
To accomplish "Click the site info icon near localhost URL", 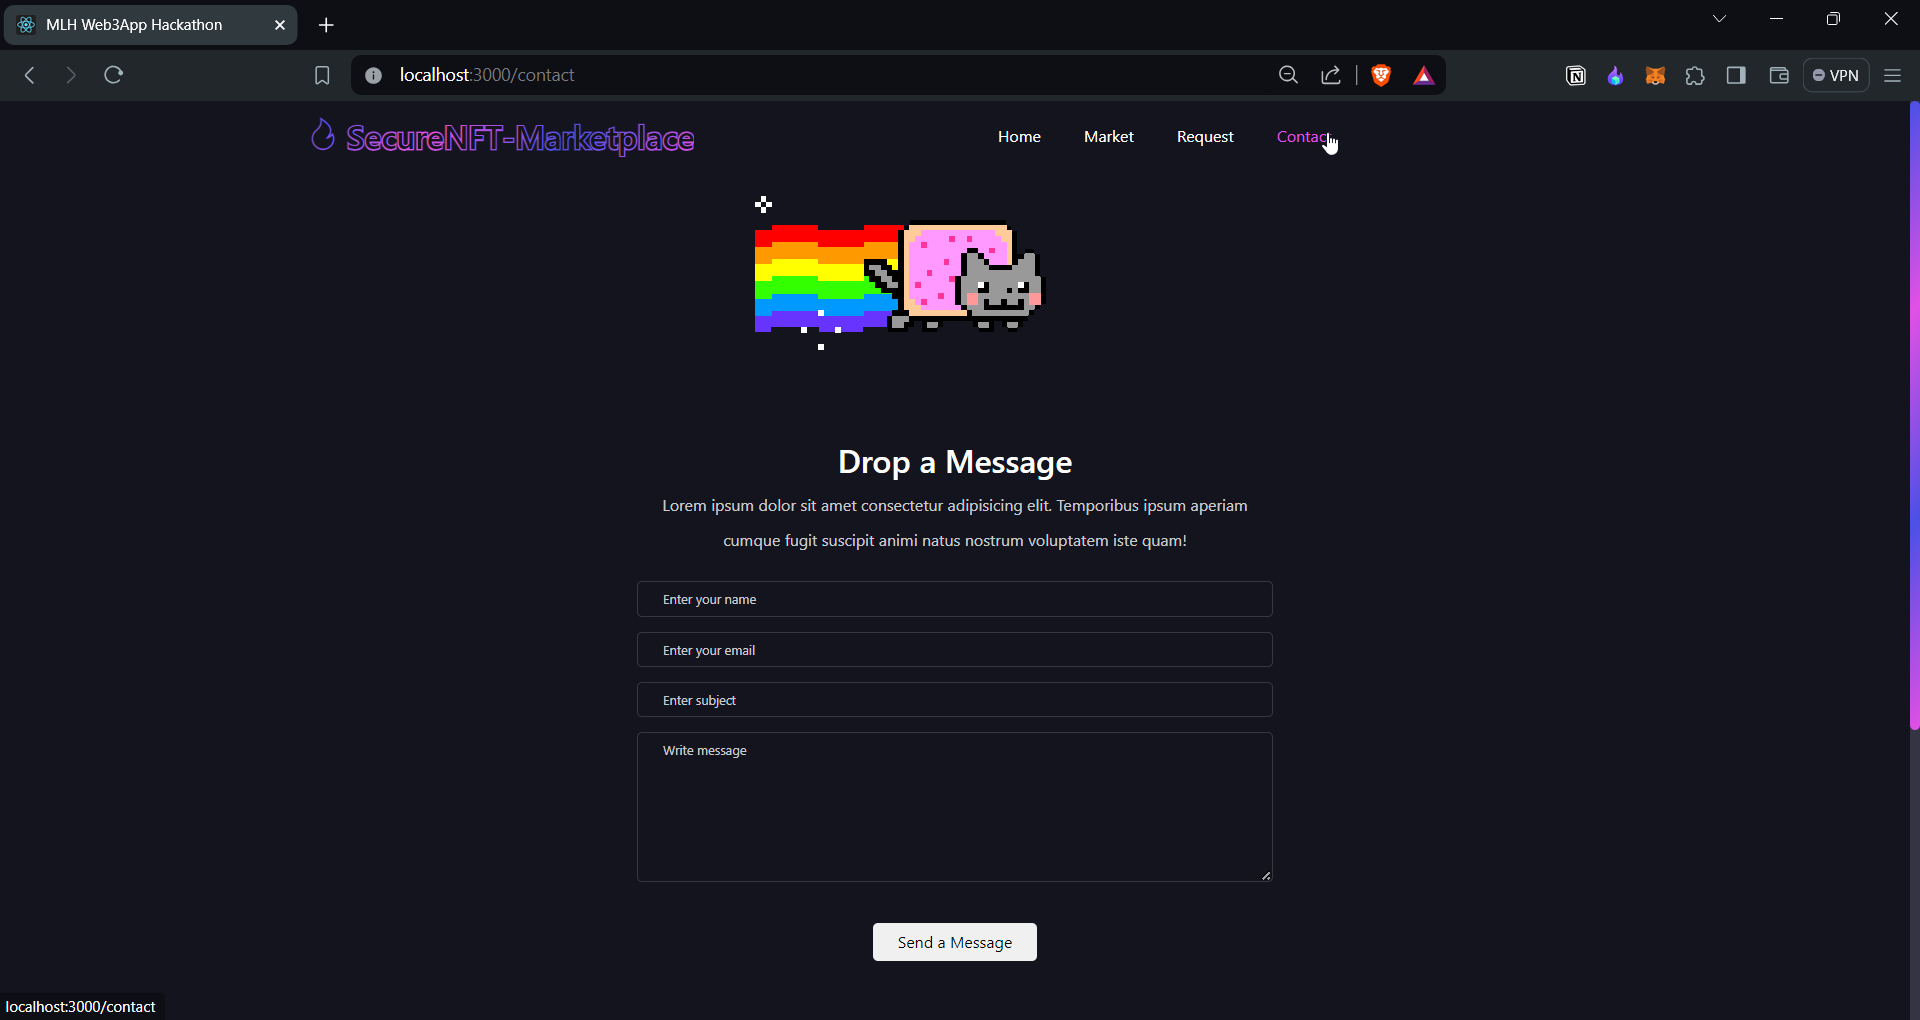I will 372,75.
